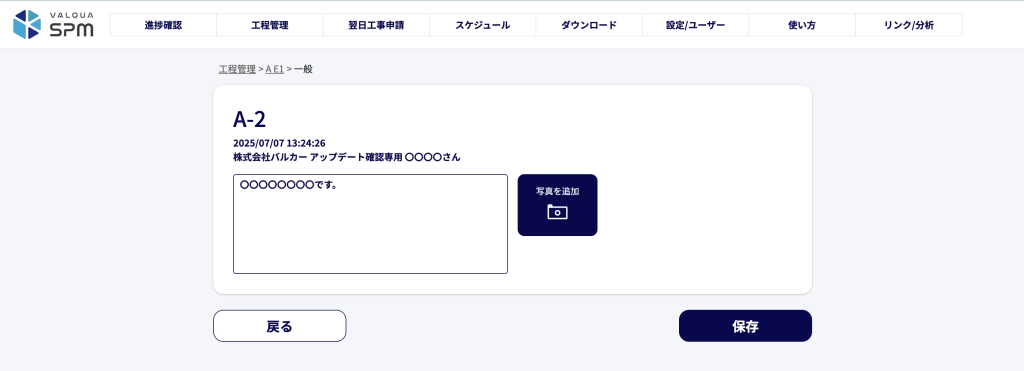Click the 写真を追加 label on the photo button
1024x371 pixels.
click(x=557, y=191)
